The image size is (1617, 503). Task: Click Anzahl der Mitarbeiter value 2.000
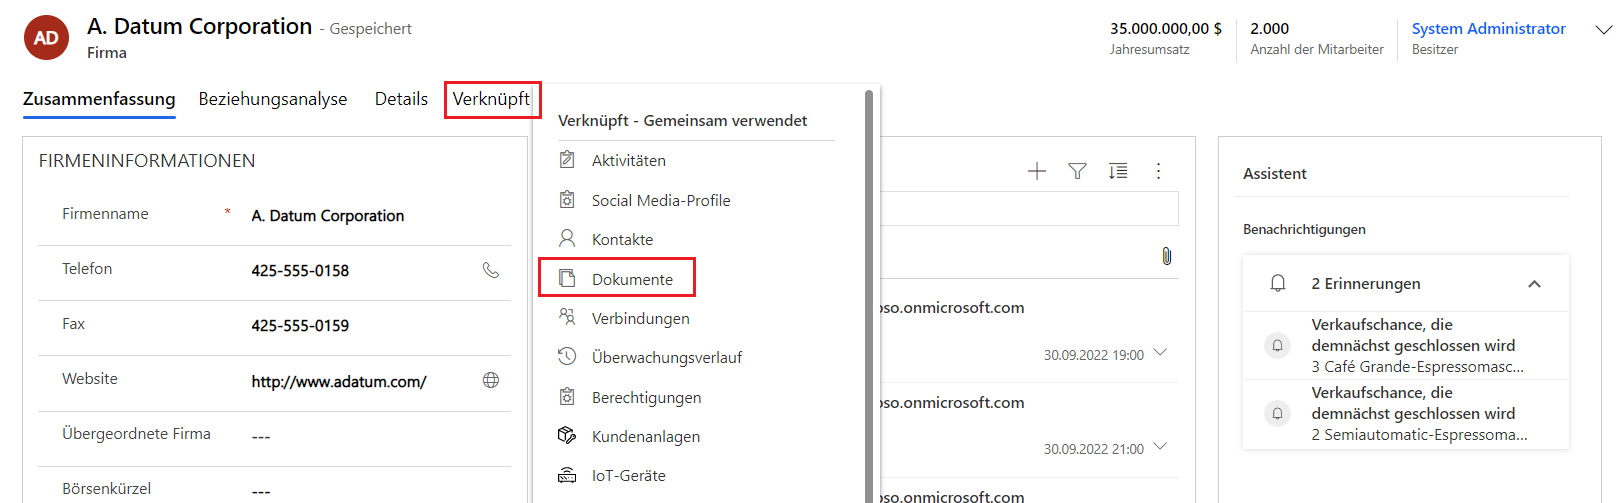pos(1270,29)
